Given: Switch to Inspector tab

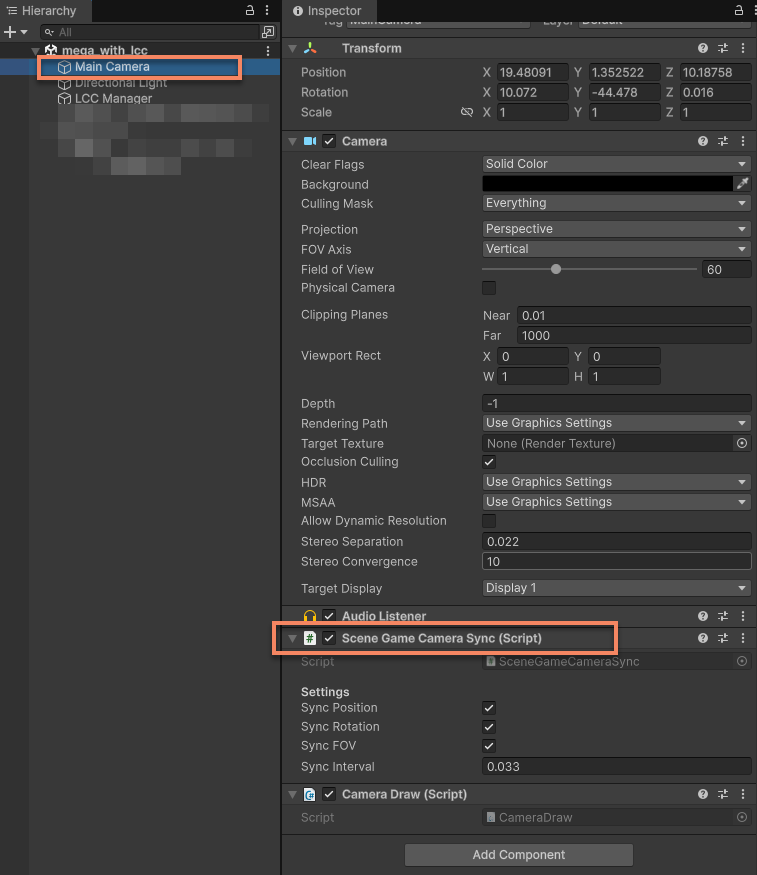Looking at the screenshot, I should [x=328, y=11].
